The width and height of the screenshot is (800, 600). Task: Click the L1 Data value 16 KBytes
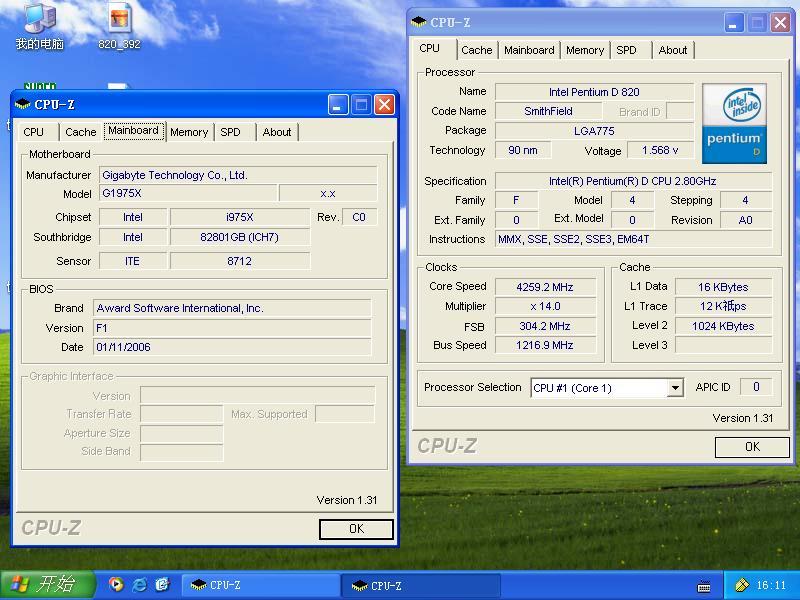point(723,287)
